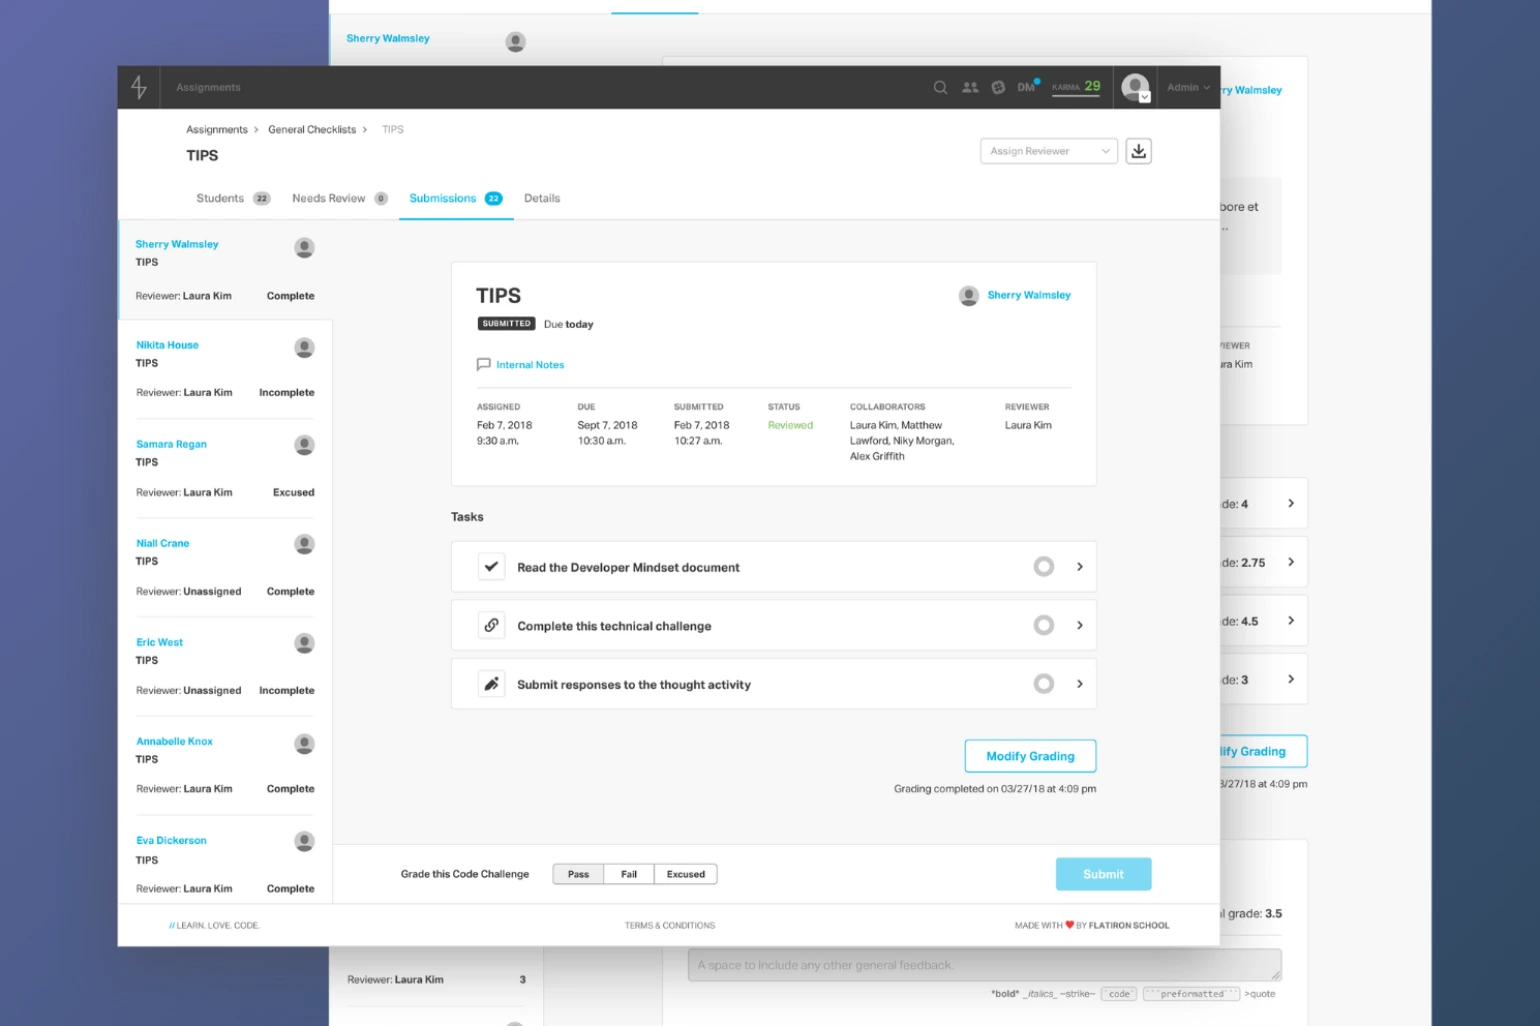
Task: Click Niall Crane's avatar icon
Action: click(304, 544)
